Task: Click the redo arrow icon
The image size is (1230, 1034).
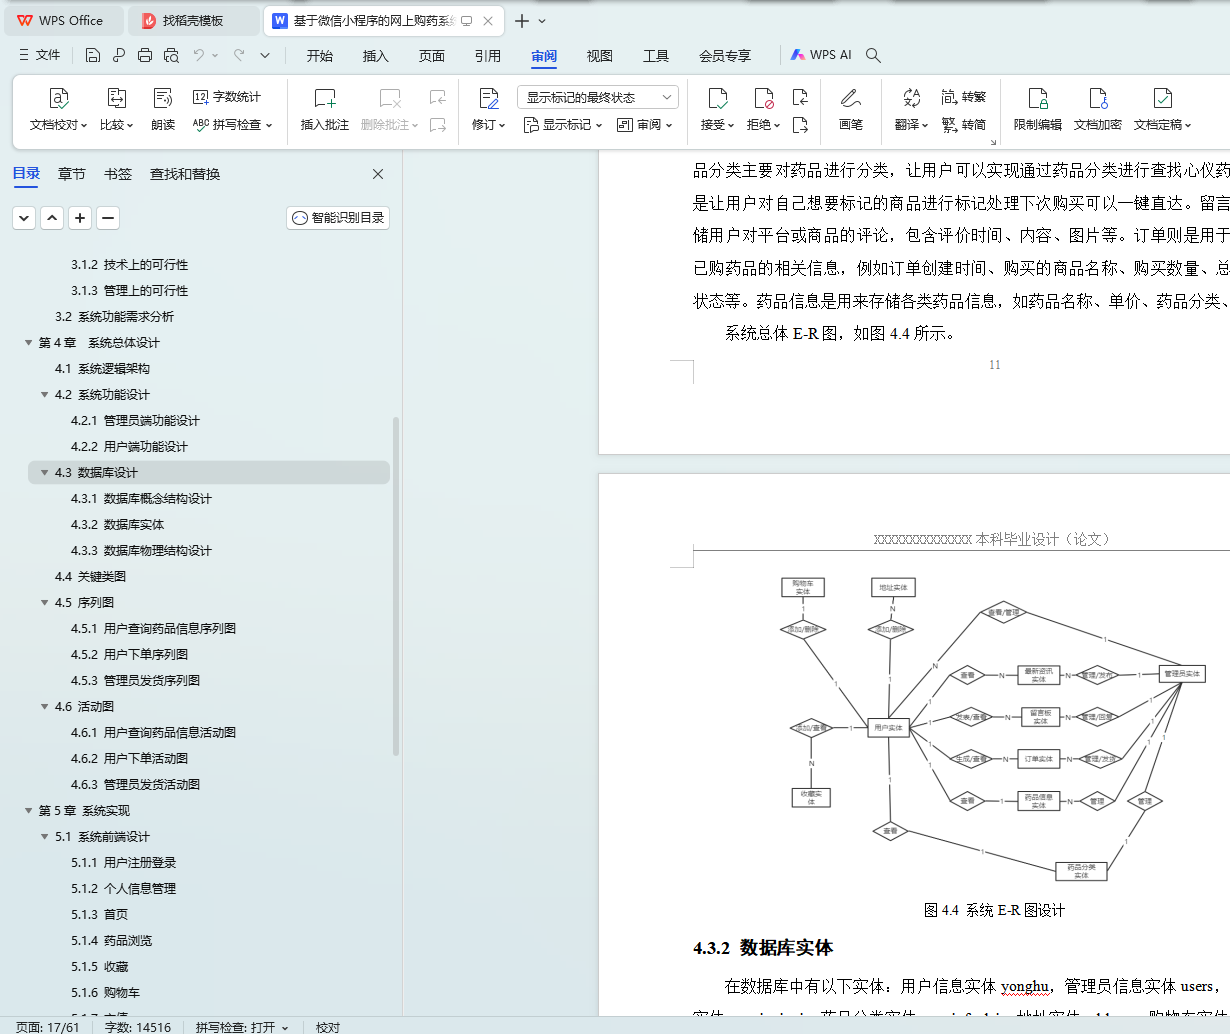Action: click(x=239, y=55)
